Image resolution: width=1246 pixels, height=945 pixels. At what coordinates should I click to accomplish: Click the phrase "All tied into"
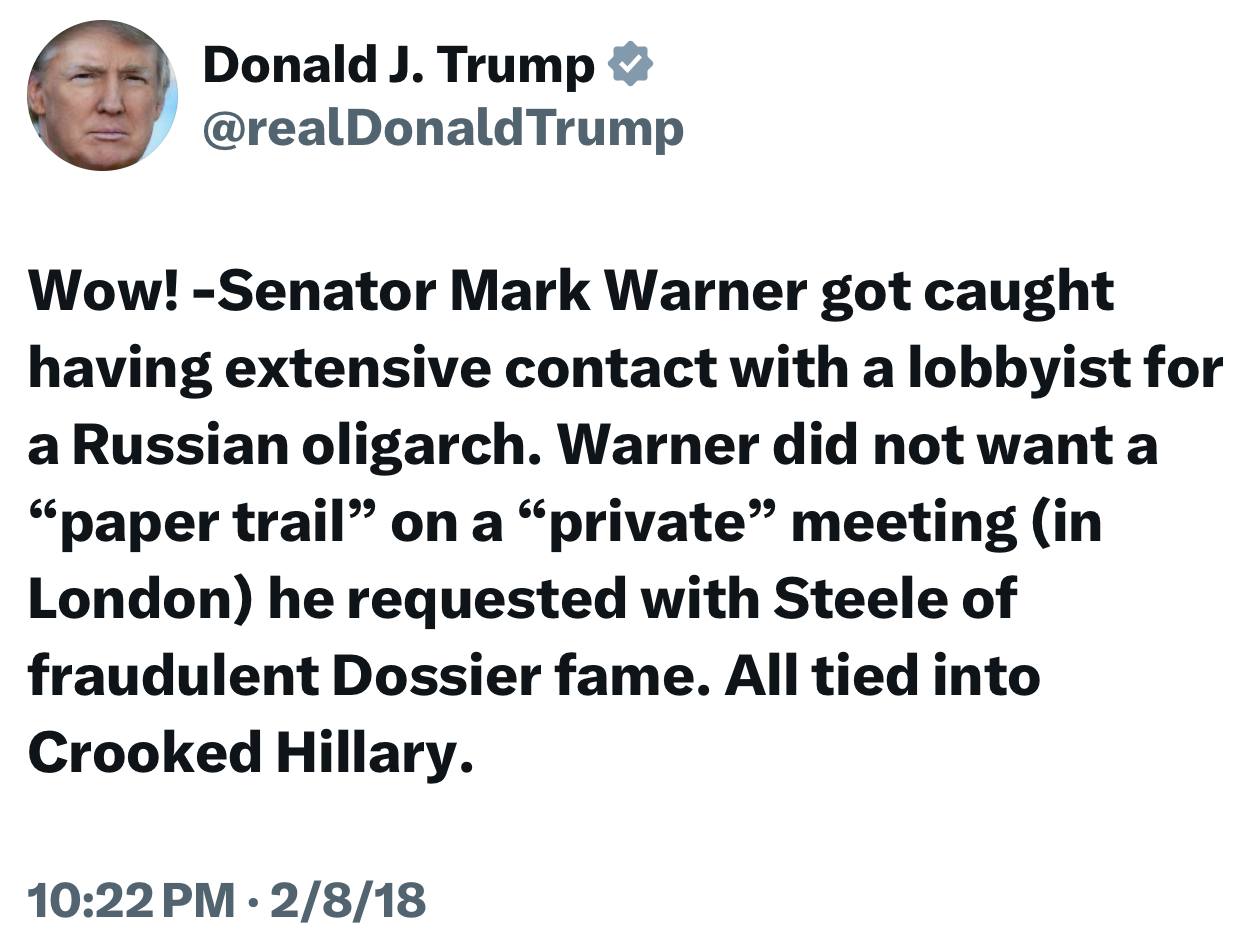(882, 676)
